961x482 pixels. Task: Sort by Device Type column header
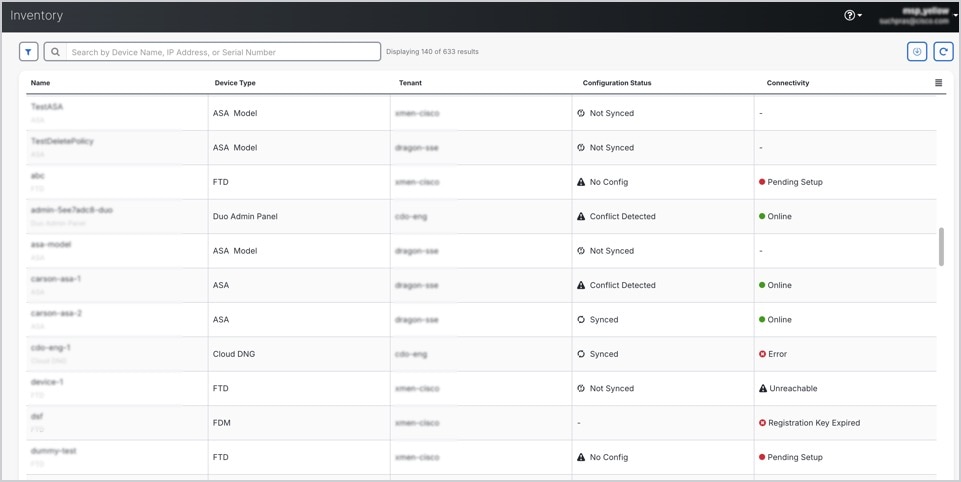[x=235, y=83]
